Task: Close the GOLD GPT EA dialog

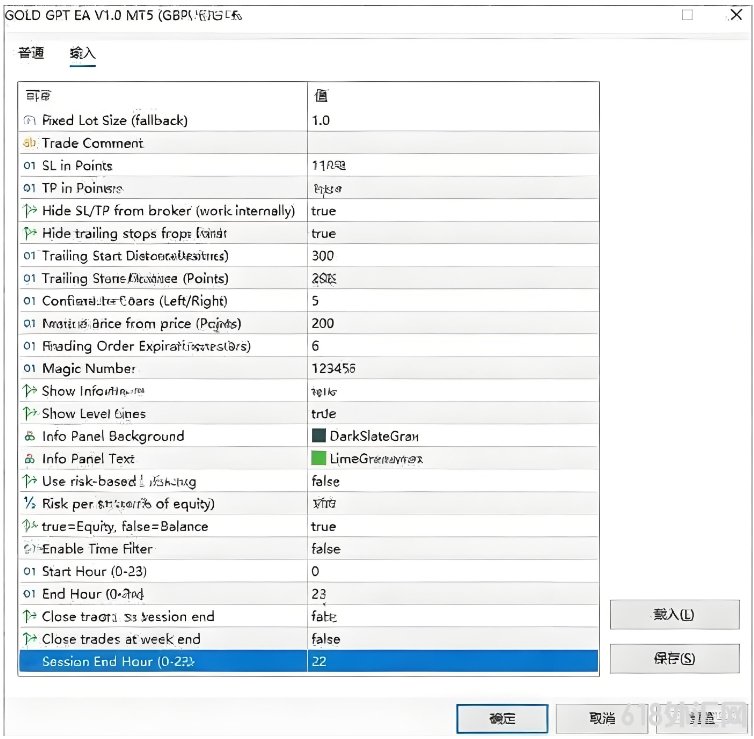Action: [736, 14]
